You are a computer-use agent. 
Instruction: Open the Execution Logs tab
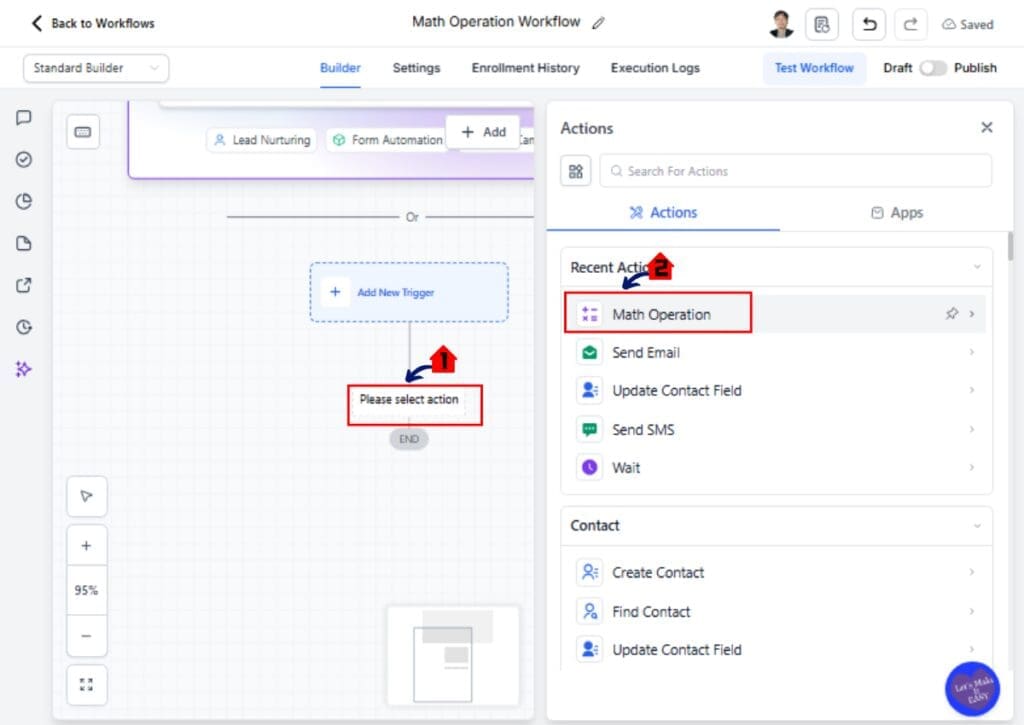click(x=654, y=68)
